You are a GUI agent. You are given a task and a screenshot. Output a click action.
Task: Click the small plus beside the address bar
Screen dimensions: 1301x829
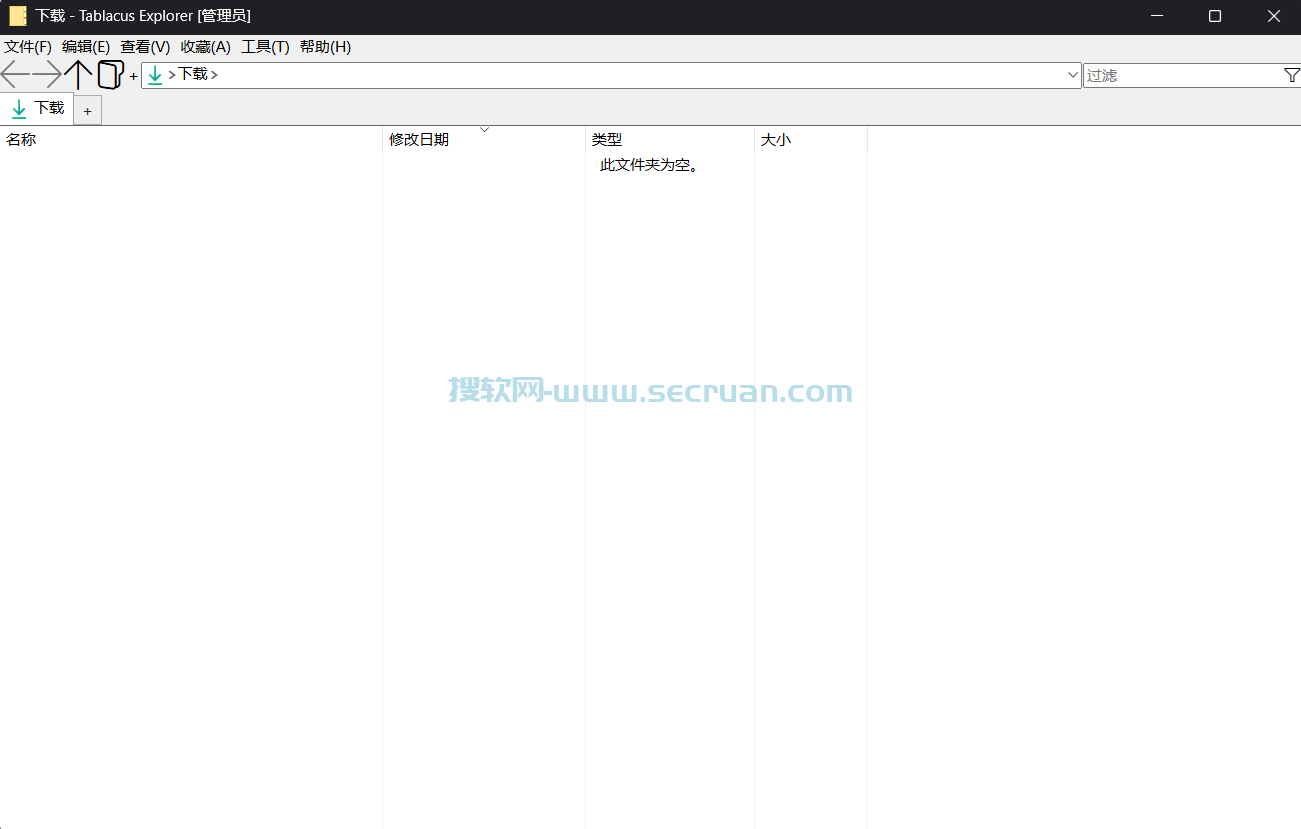tap(134, 76)
